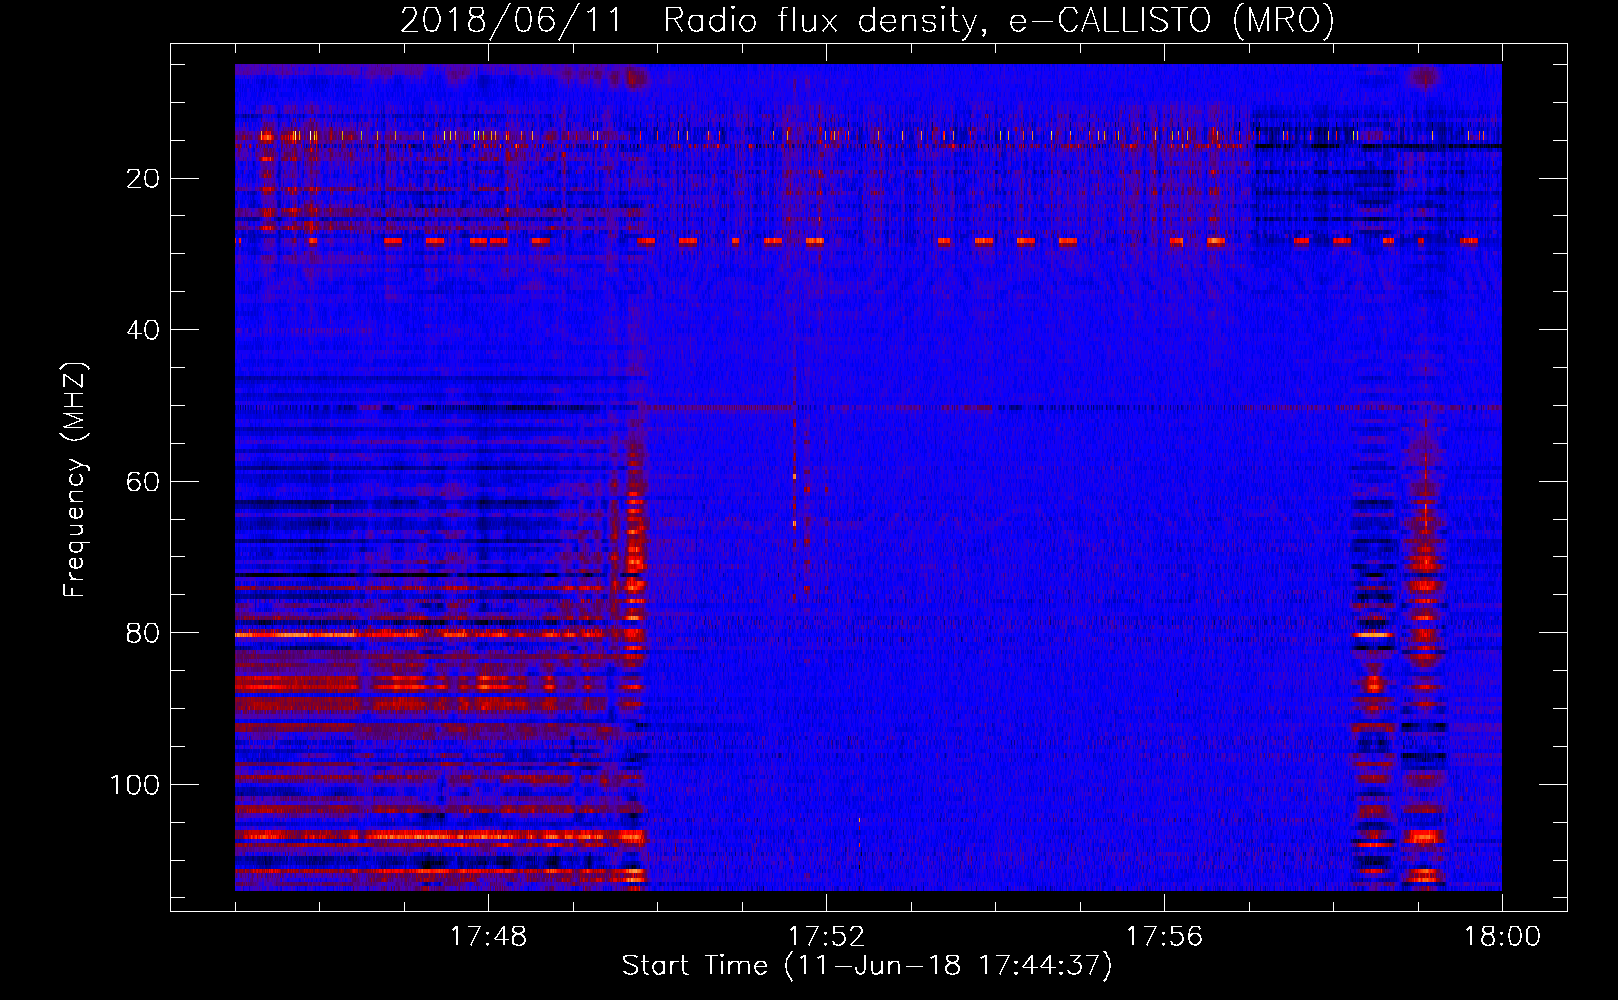The height and width of the screenshot is (1000, 1618).
Task: Click the 18:00 time tick label
Action: pyautogui.click(x=1502, y=937)
